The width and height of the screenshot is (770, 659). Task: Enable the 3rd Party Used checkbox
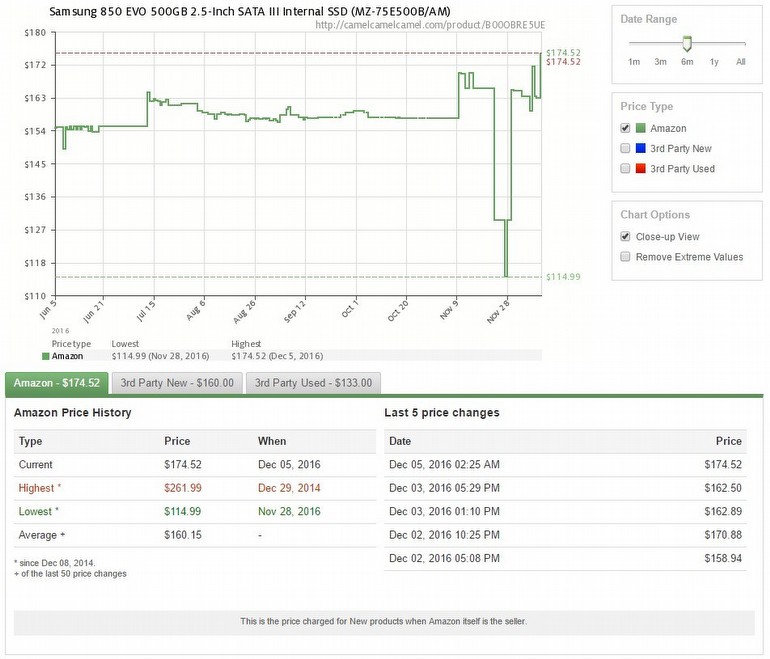625,169
